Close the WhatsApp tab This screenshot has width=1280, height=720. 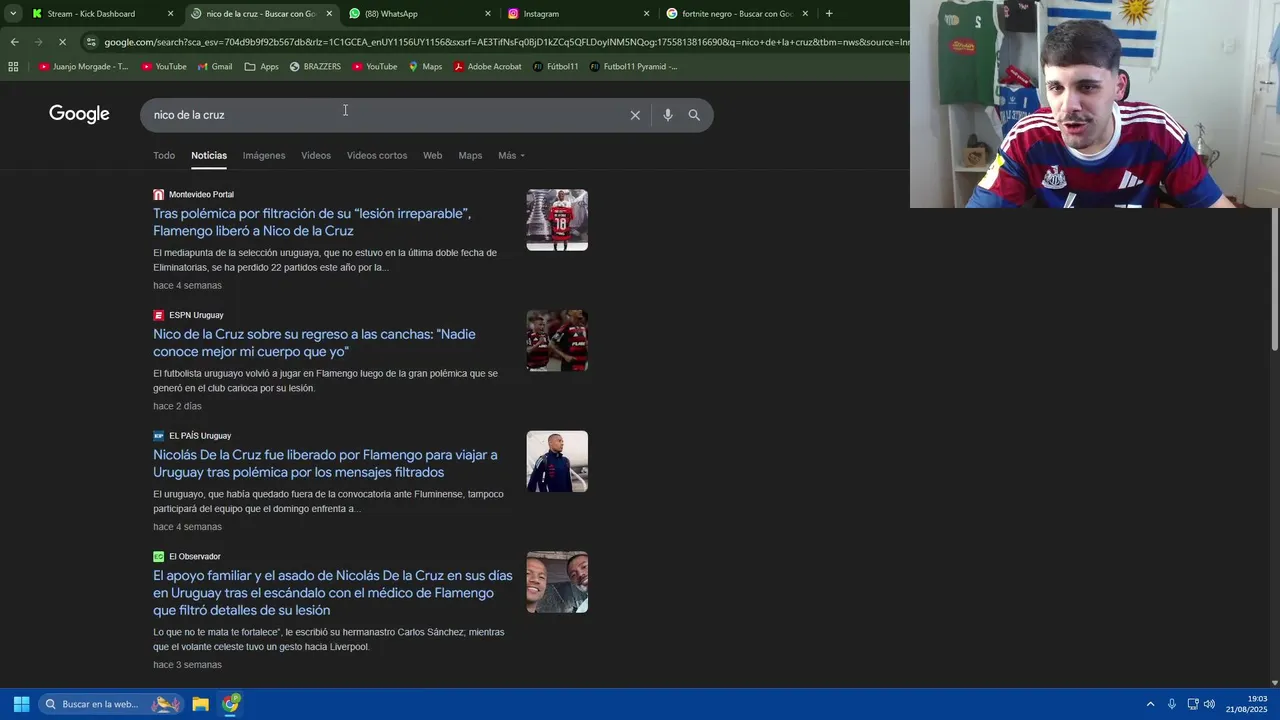pyautogui.click(x=488, y=14)
